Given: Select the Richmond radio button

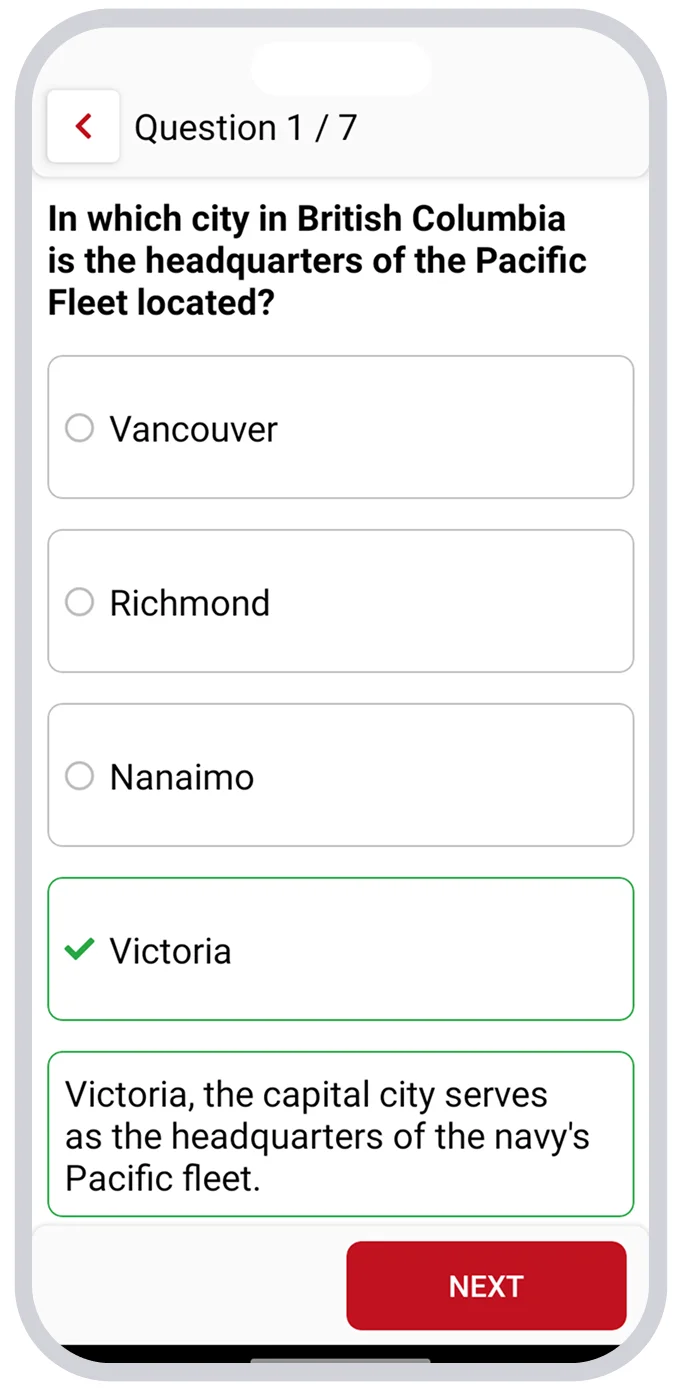Looking at the screenshot, I should pyautogui.click(x=79, y=602).
